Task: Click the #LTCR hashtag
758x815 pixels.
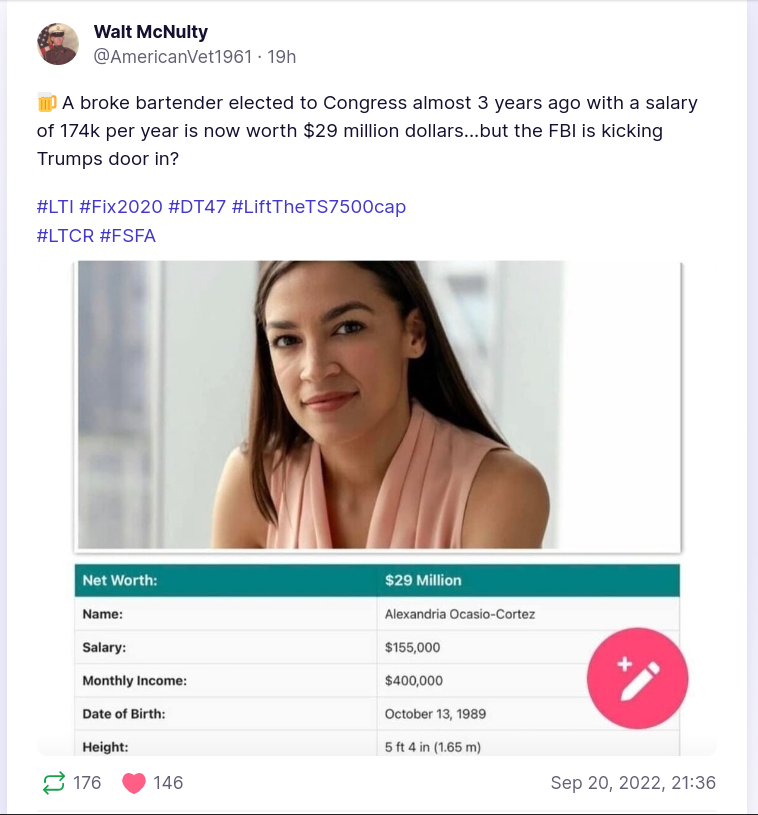Action: pos(65,236)
